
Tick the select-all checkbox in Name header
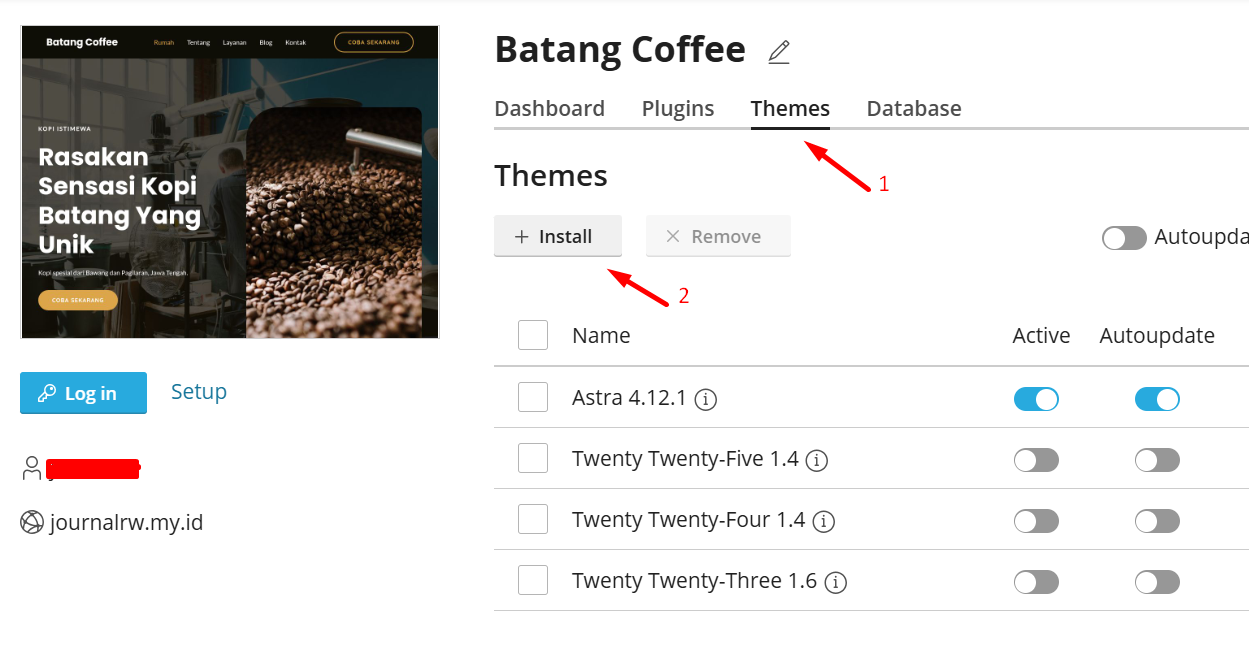(x=533, y=335)
